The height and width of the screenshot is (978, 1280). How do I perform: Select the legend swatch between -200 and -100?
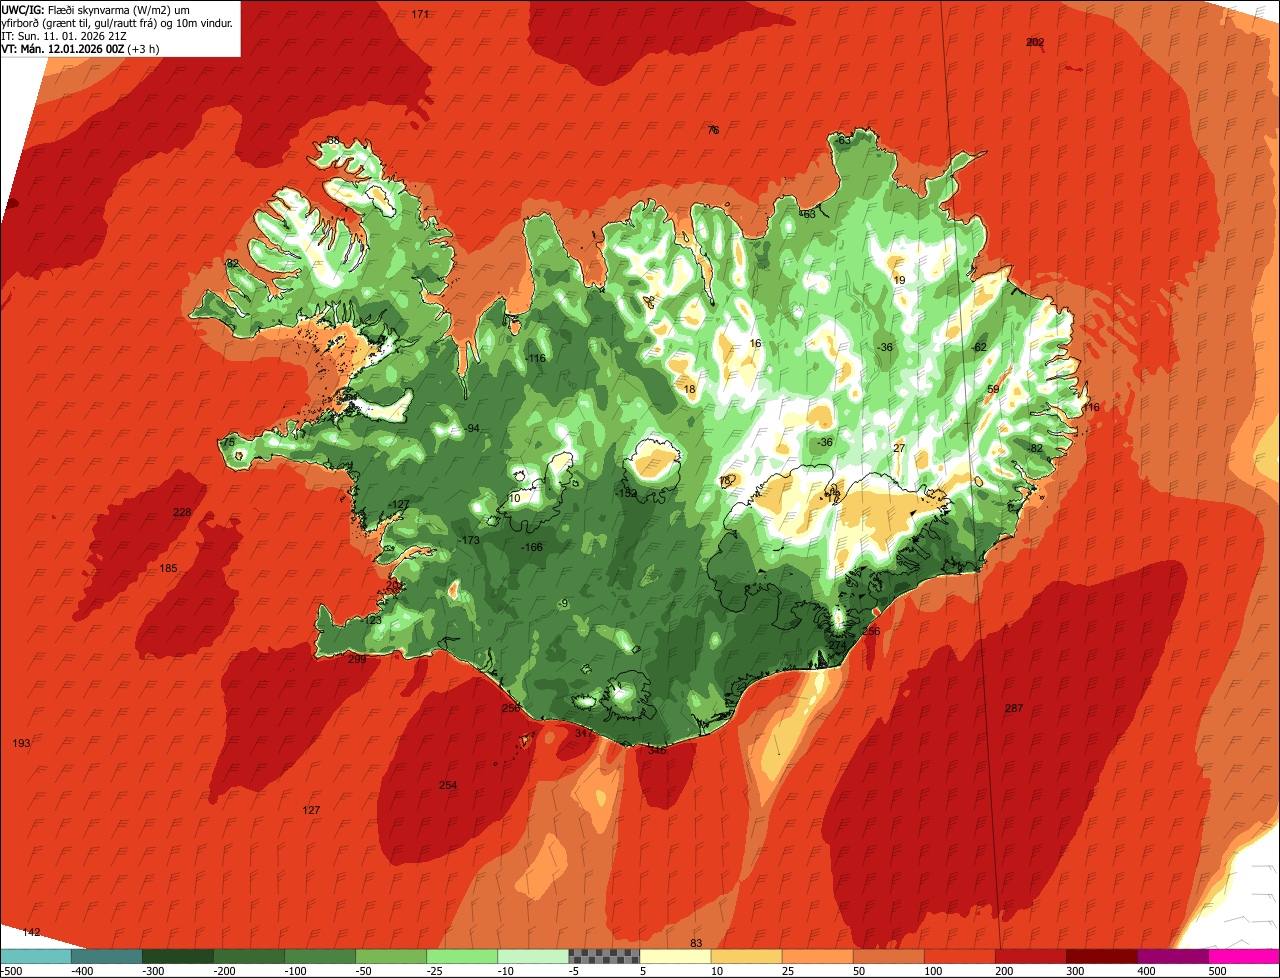click(x=248, y=956)
